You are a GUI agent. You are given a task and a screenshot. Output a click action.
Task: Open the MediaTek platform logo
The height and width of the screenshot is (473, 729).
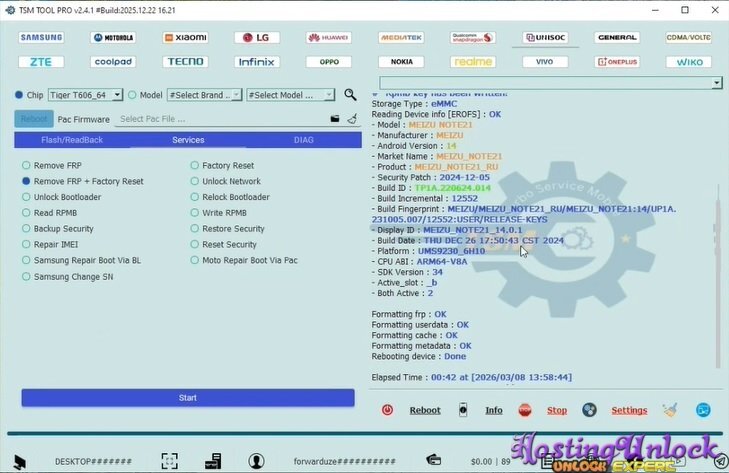401,37
